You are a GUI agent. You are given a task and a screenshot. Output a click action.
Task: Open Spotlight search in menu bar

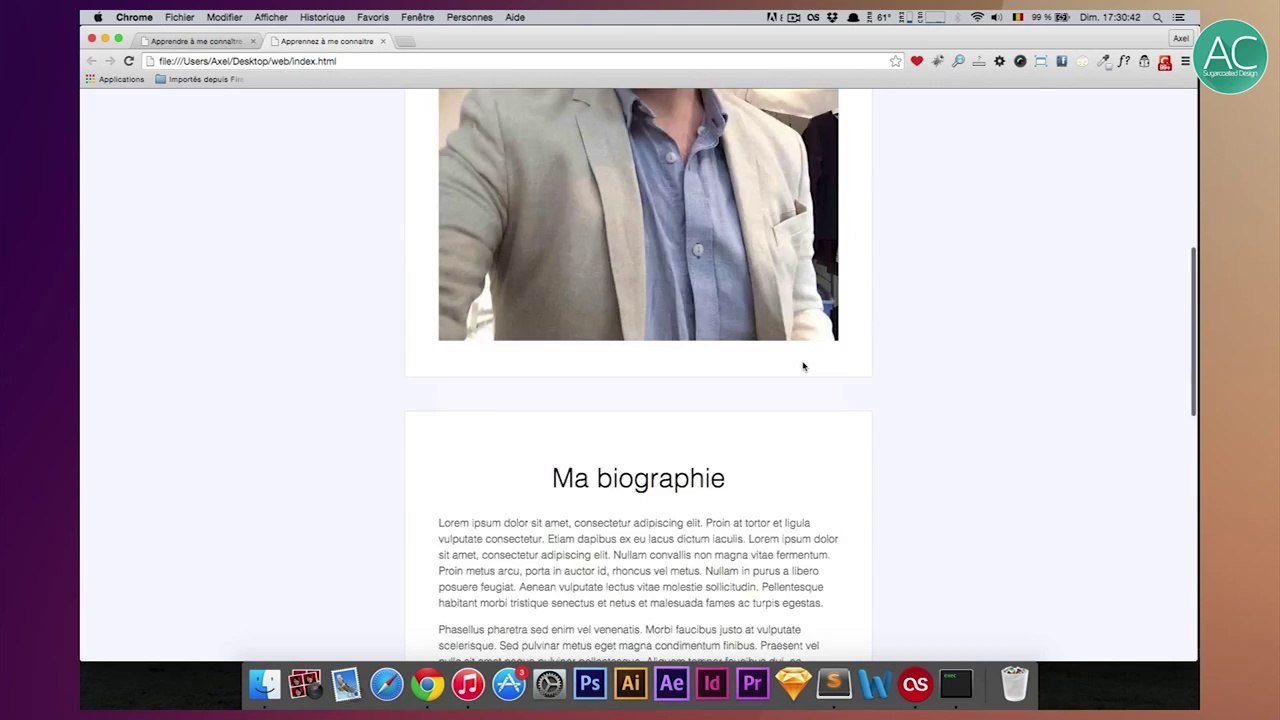[x=1157, y=17]
